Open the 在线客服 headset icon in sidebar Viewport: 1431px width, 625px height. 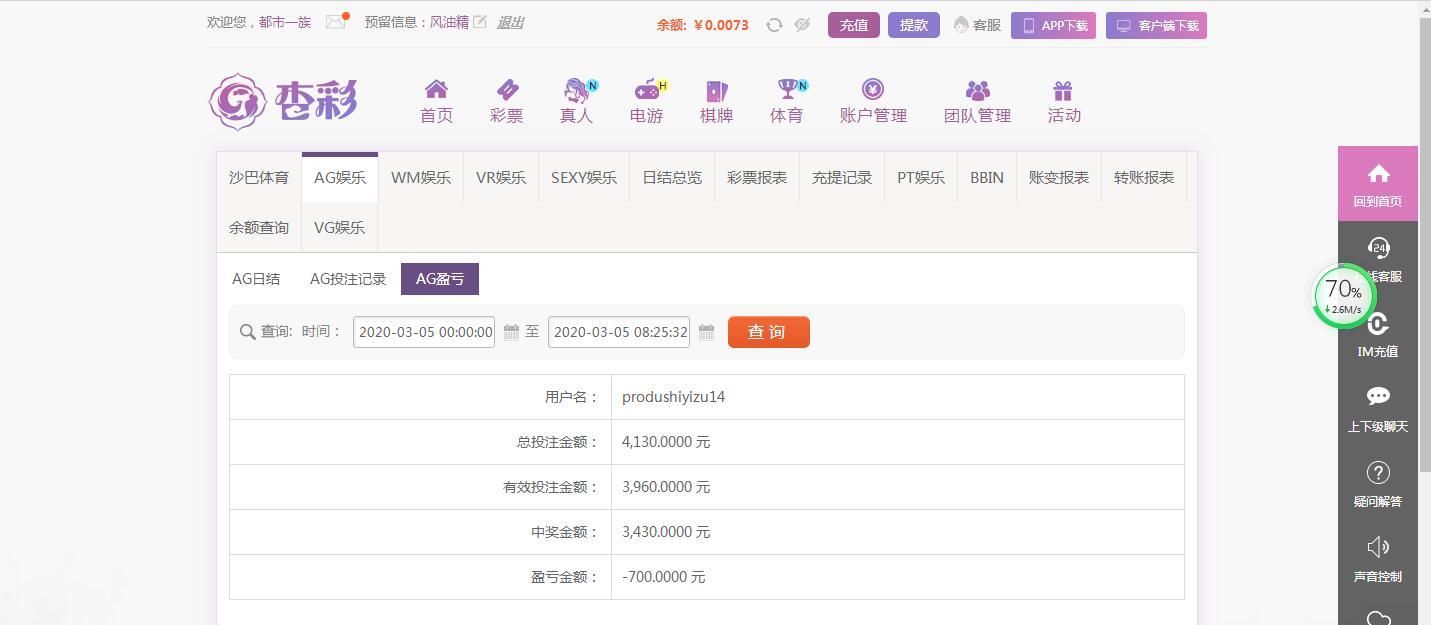point(1378,248)
